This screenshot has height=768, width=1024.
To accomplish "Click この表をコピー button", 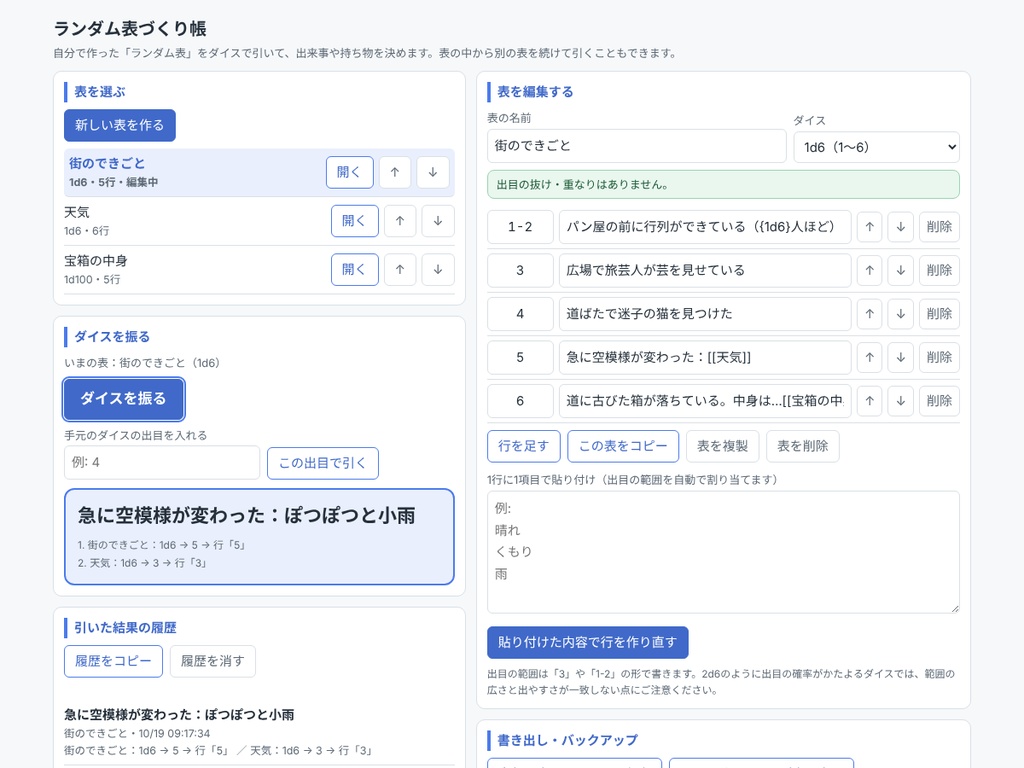I will pyautogui.click(x=623, y=446).
